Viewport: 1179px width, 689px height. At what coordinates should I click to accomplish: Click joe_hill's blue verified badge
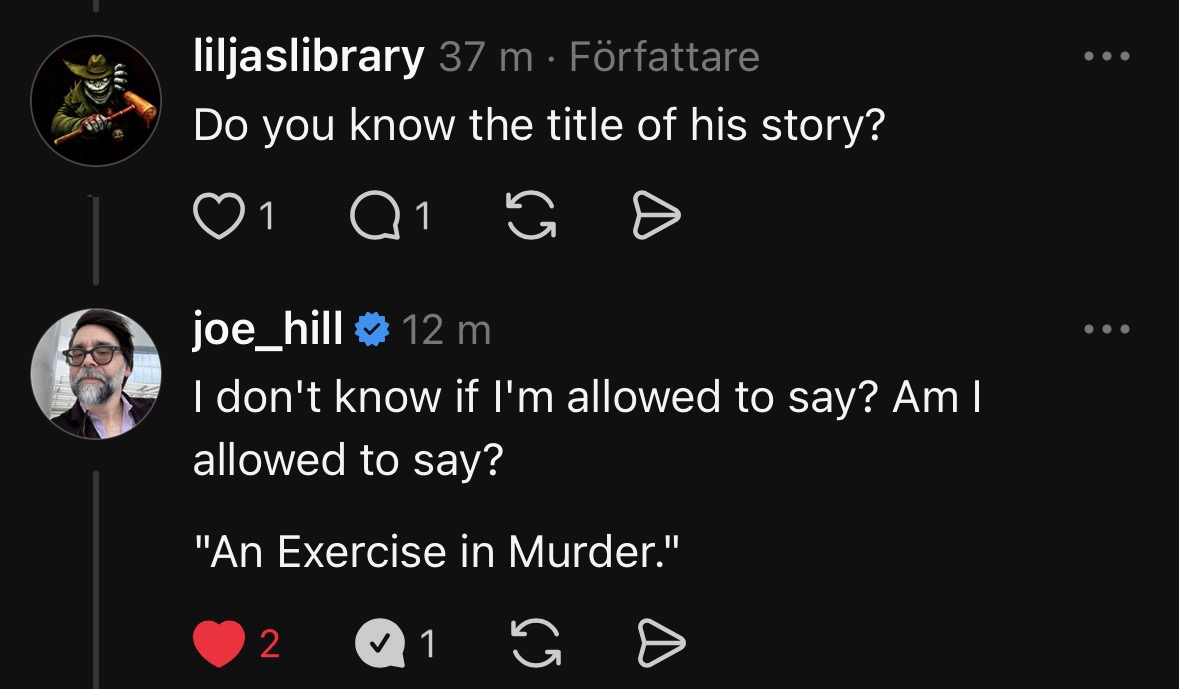tap(373, 329)
